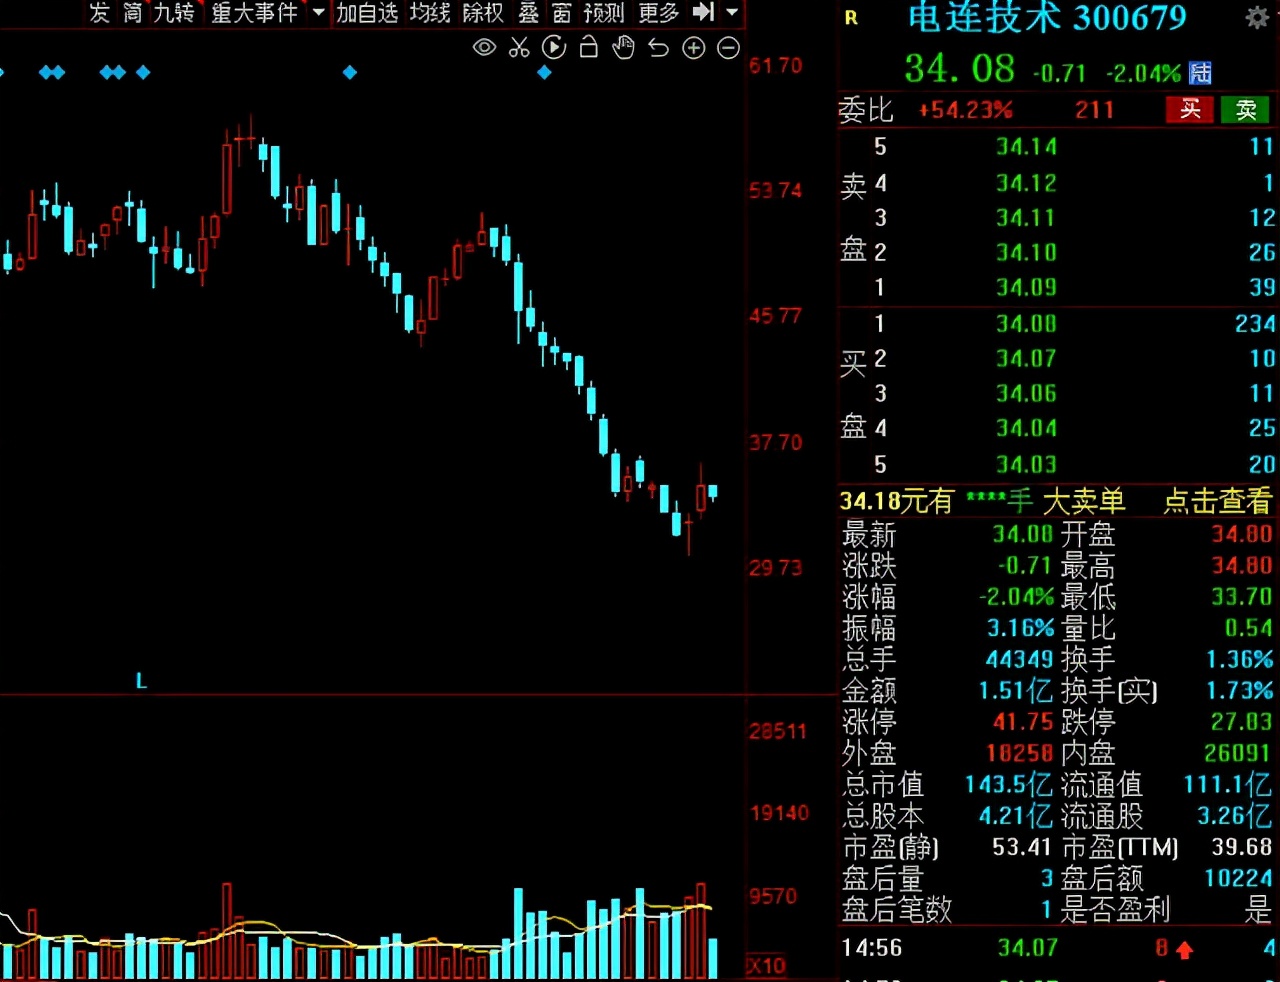Open the 预测 forecast tool
The image size is (1280, 982).
pos(604,12)
